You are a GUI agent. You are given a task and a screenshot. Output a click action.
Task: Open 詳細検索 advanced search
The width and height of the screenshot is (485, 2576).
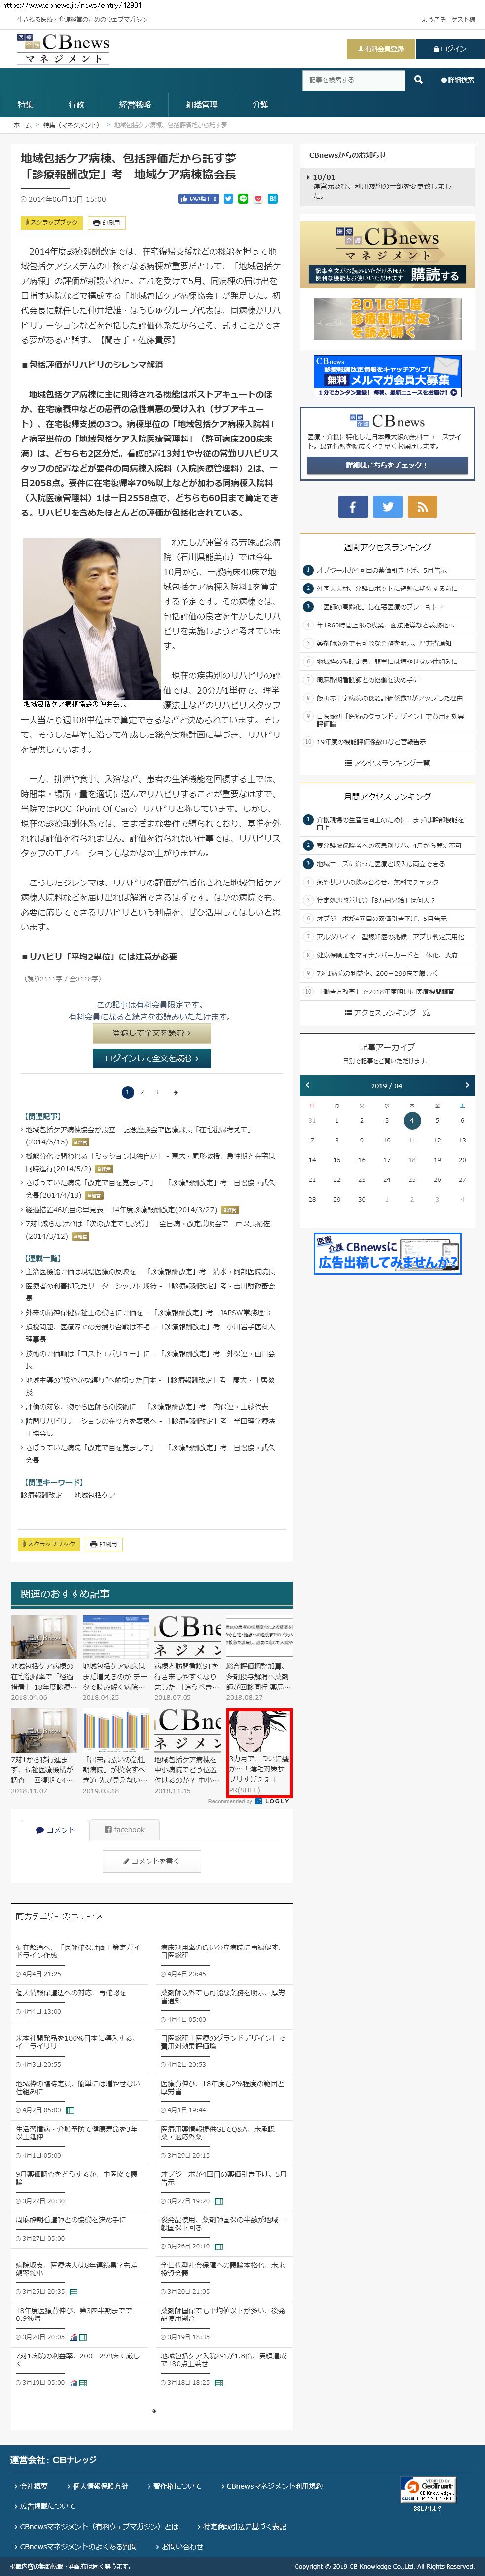(457, 80)
